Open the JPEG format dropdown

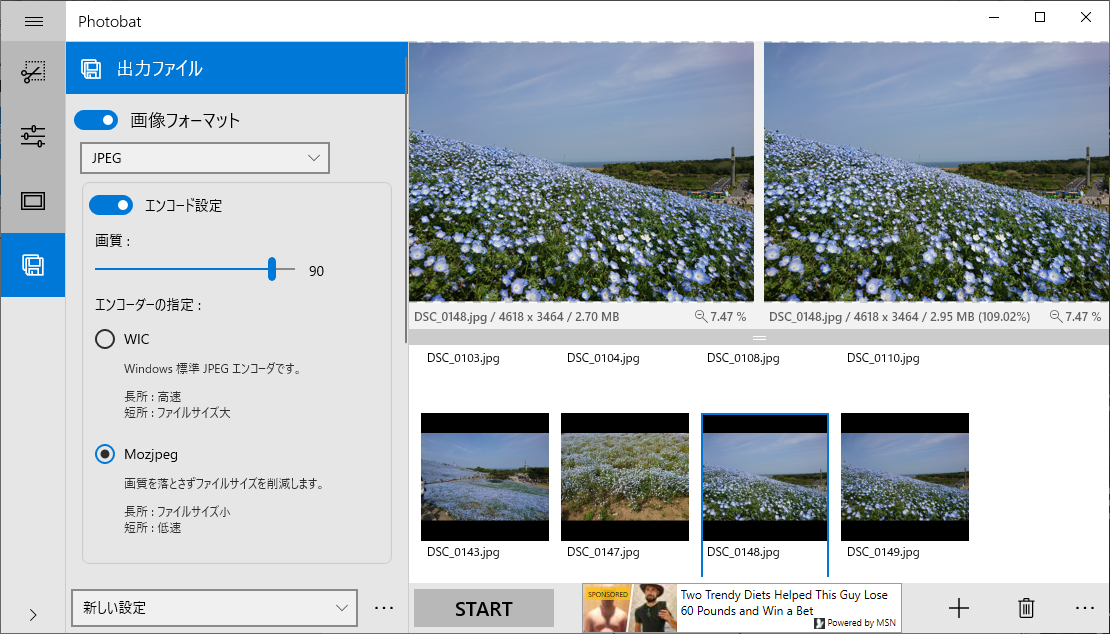pos(204,158)
